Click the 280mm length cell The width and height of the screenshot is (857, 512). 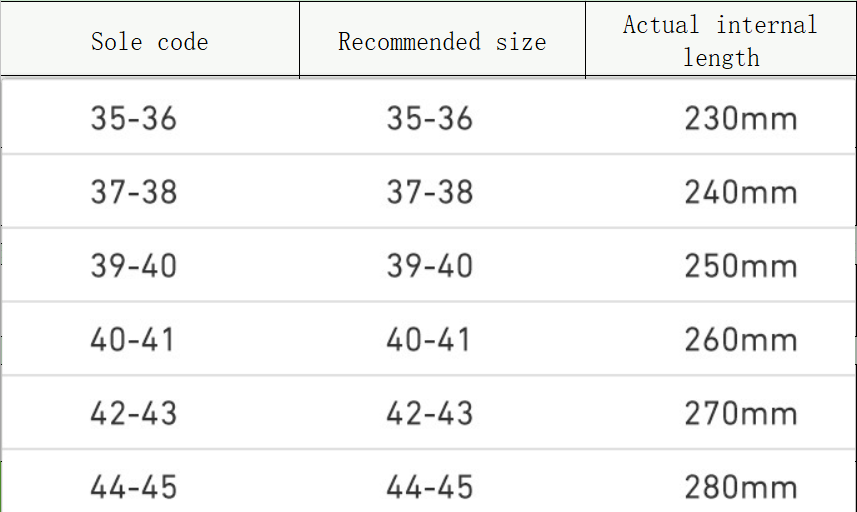[740, 487]
